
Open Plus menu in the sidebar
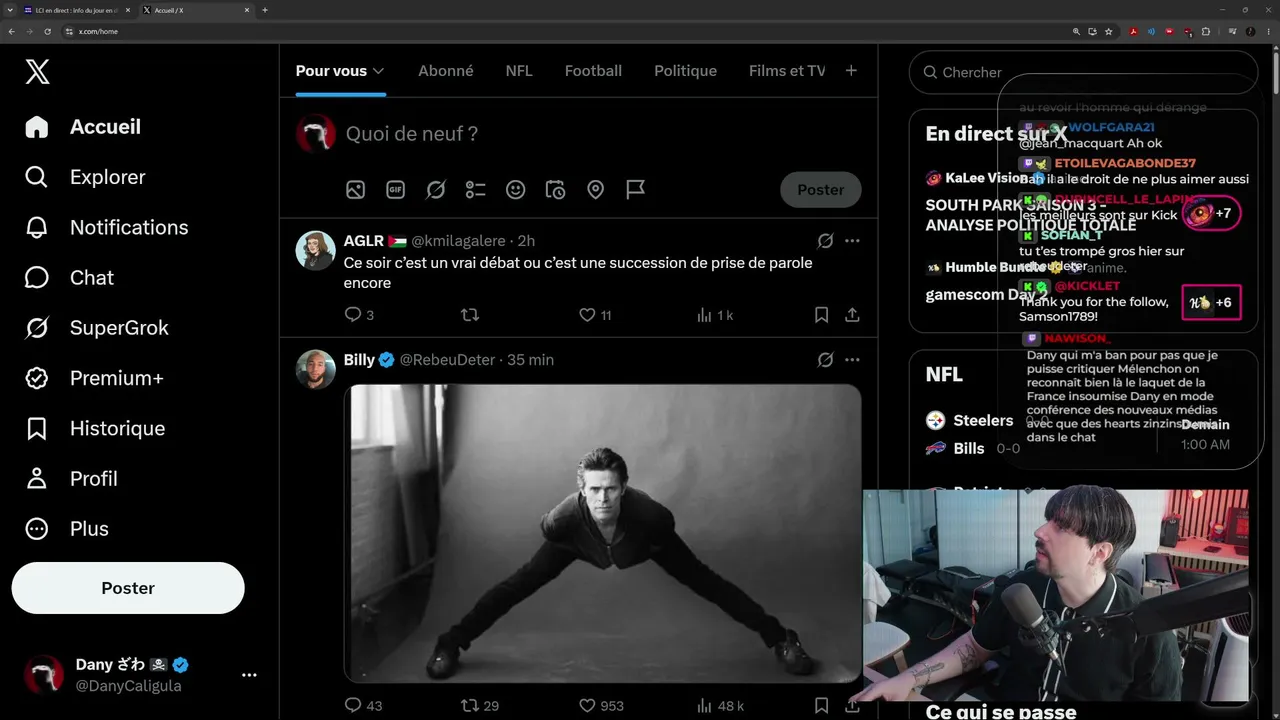tap(67, 528)
